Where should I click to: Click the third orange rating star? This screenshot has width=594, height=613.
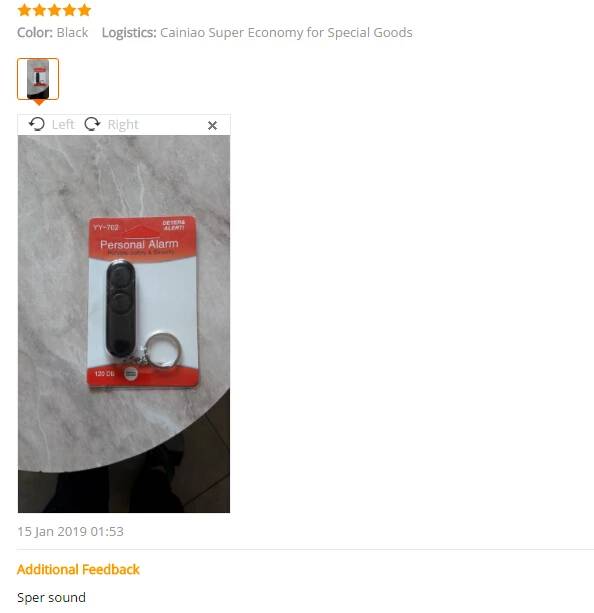click(54, 10)
